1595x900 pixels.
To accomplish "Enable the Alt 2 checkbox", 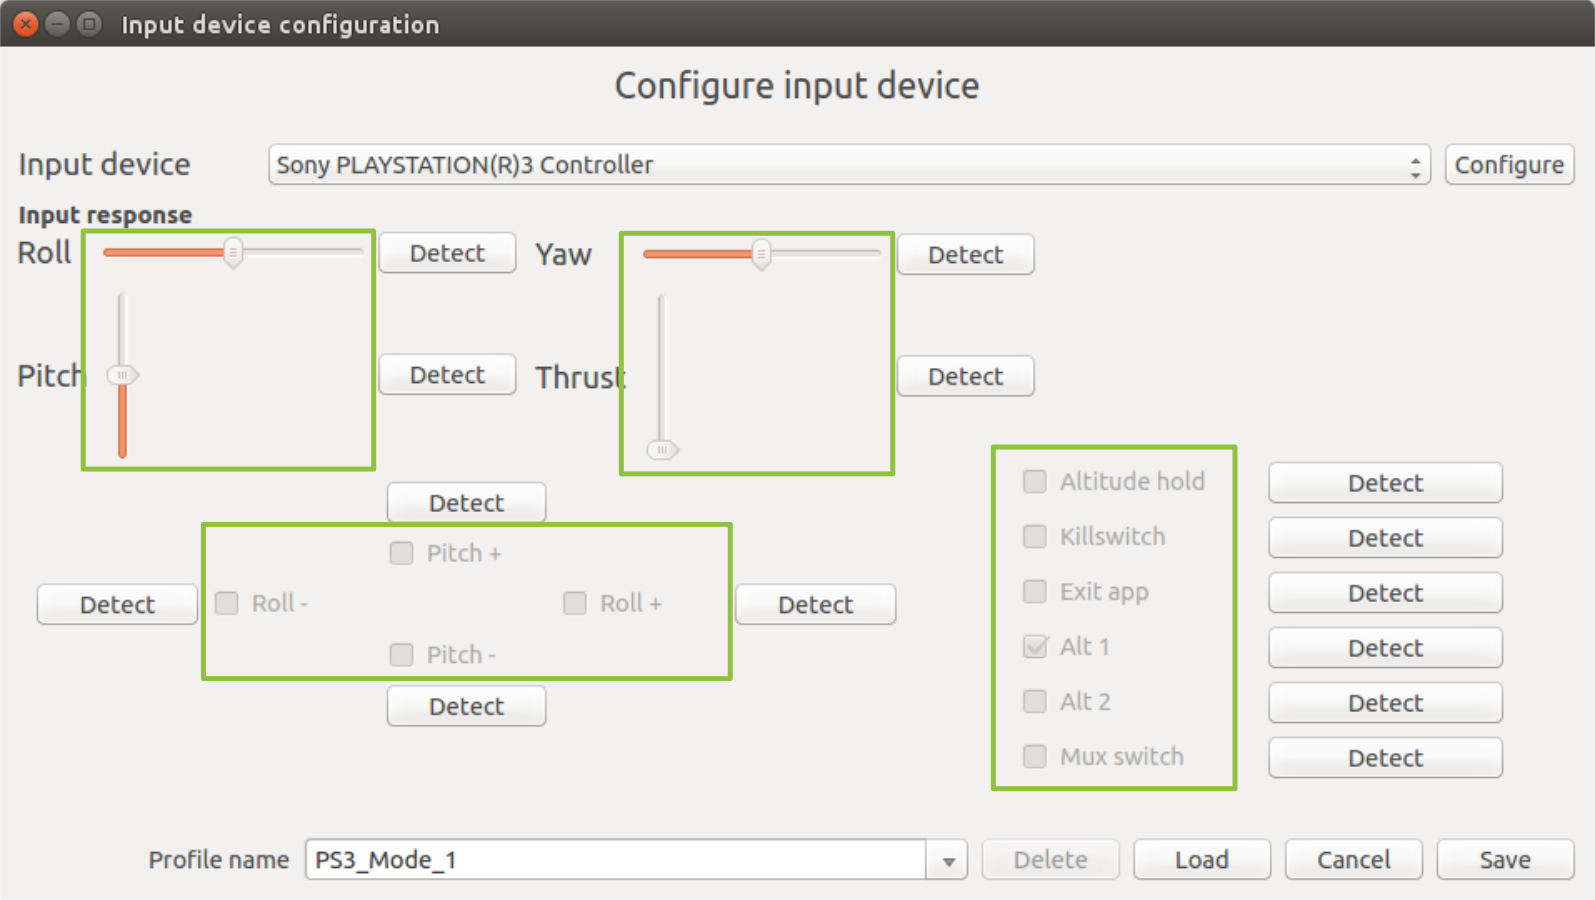I will click(x=1034, y=701).
